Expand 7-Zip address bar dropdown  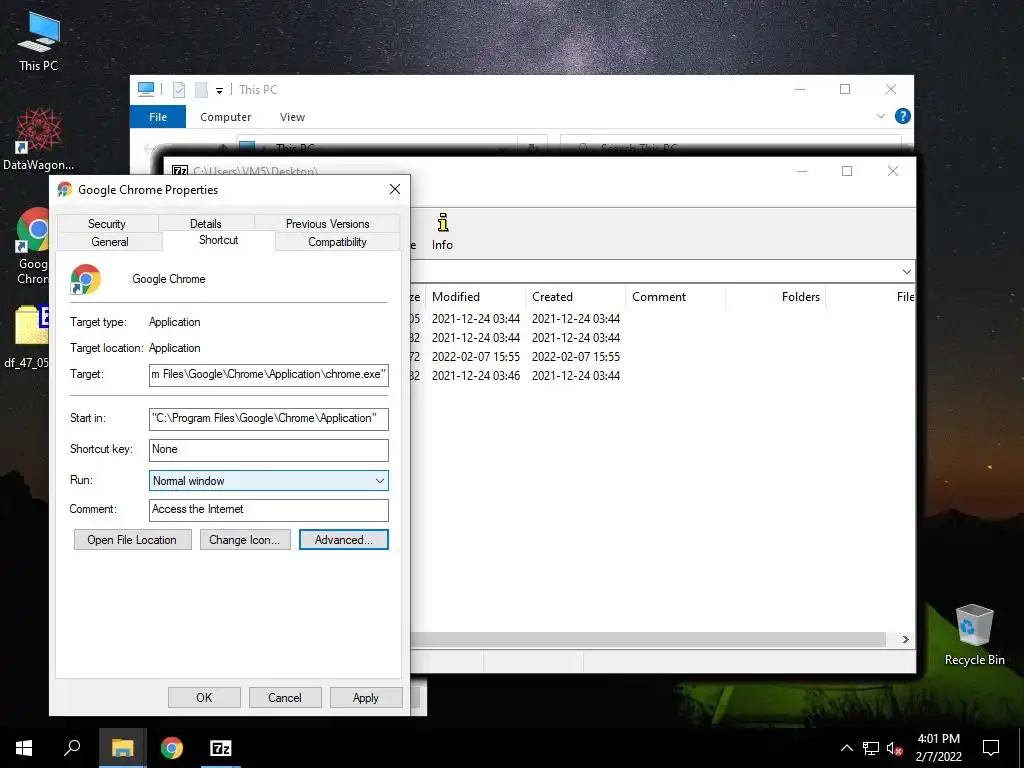click(906, 272)
